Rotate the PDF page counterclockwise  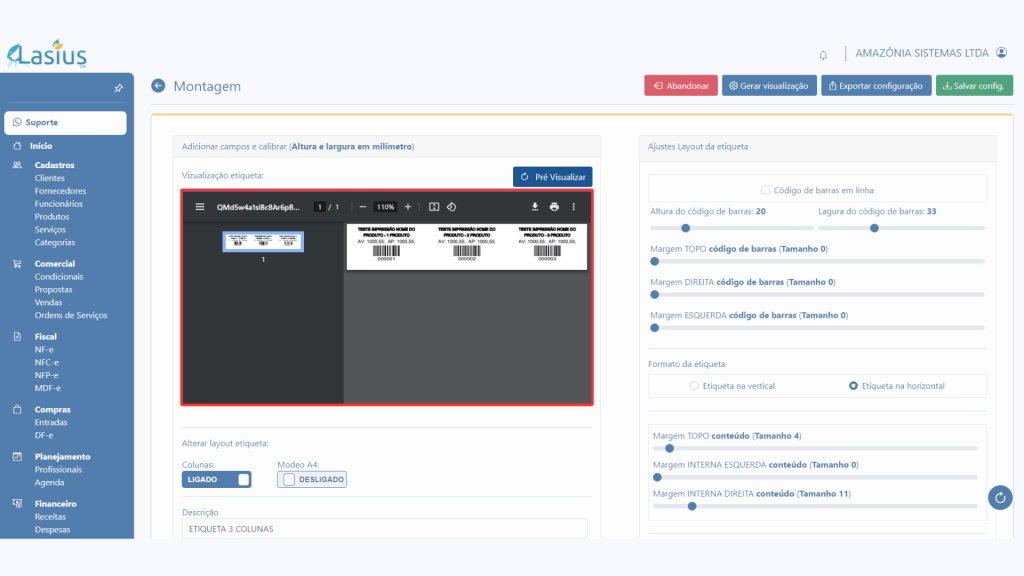click(451, 207)
